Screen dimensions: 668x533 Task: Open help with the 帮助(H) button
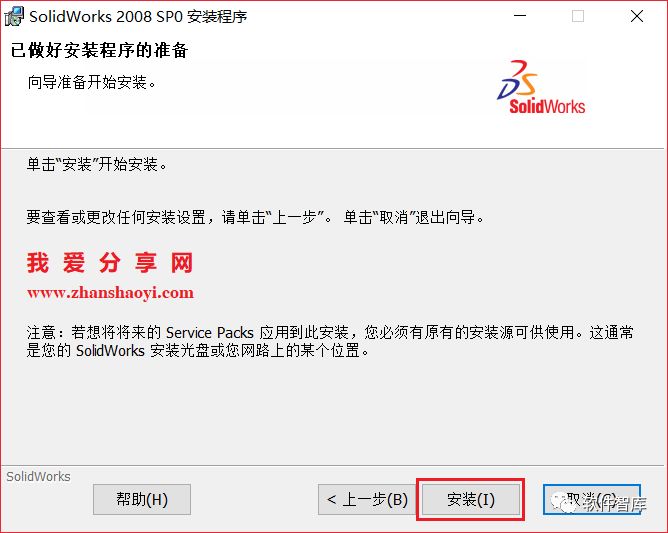coord(142,499)
